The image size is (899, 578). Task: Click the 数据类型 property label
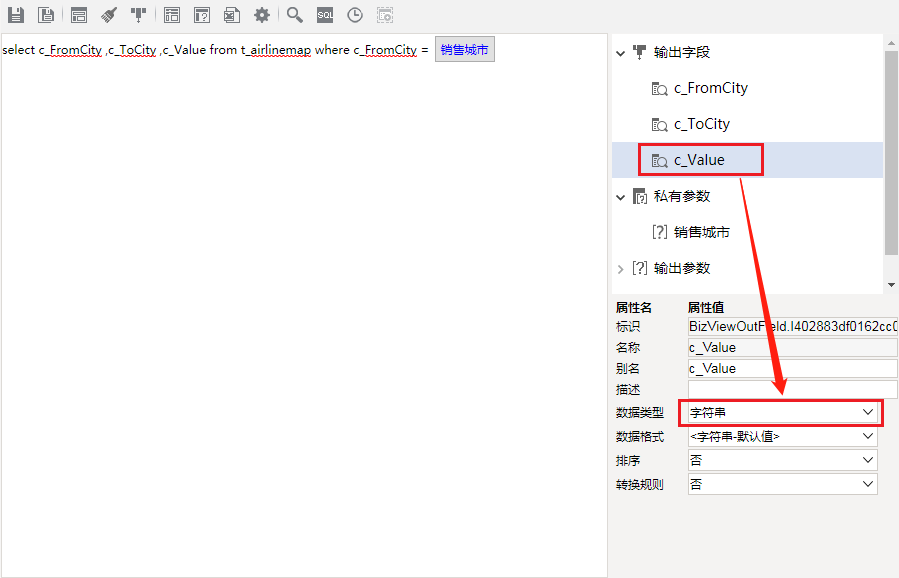pos(640,412)
